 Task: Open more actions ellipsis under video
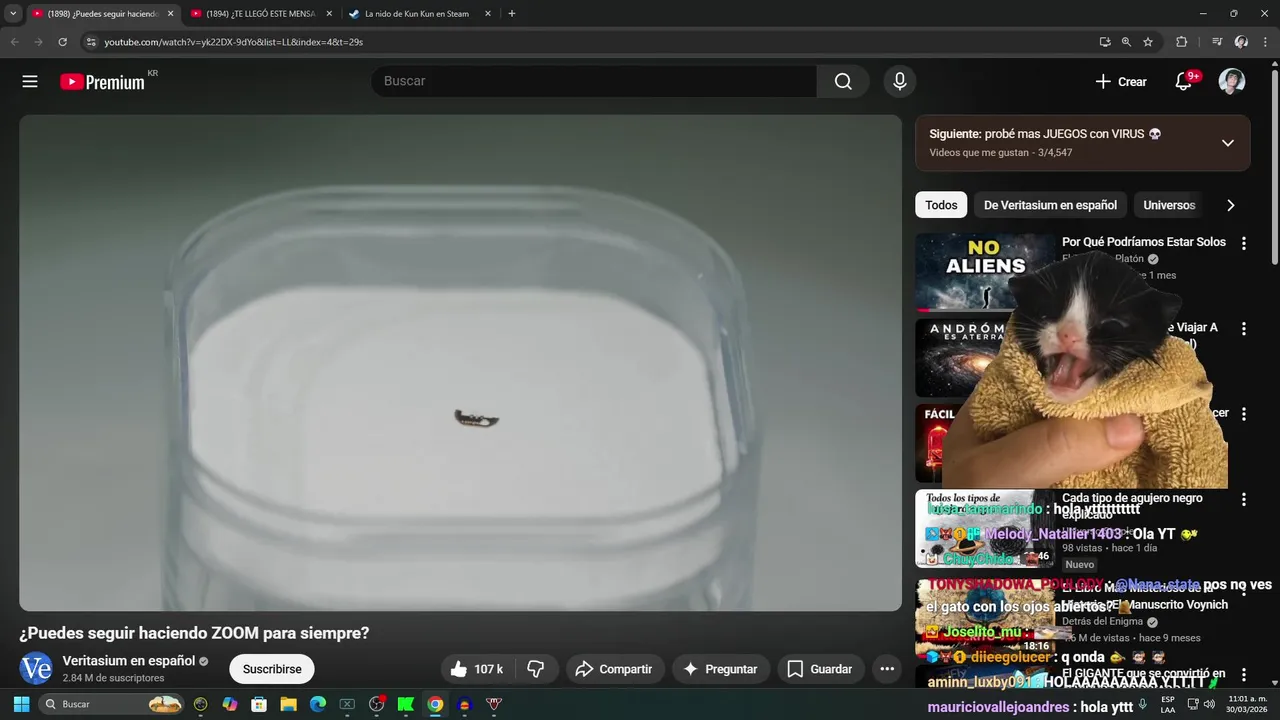tap(887, 669)
